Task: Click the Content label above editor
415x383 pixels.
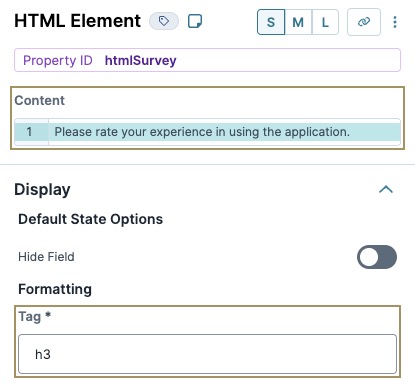Action: [x=40, y=101]
